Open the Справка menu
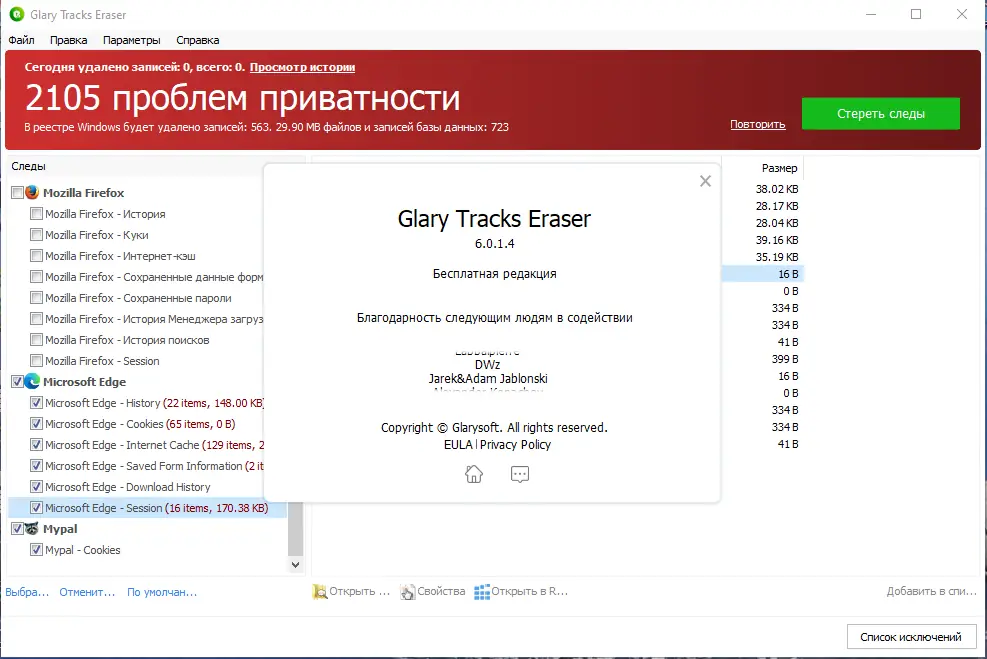 click(x=198, y=40)
